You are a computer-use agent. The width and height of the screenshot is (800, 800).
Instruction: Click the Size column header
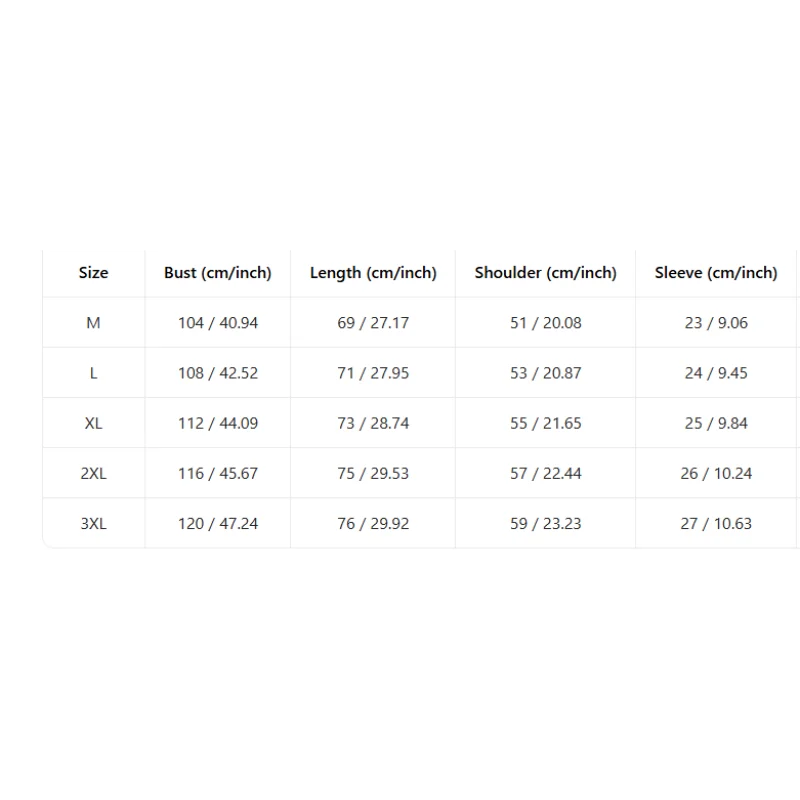pyautogui.click(x=93, y=273)
